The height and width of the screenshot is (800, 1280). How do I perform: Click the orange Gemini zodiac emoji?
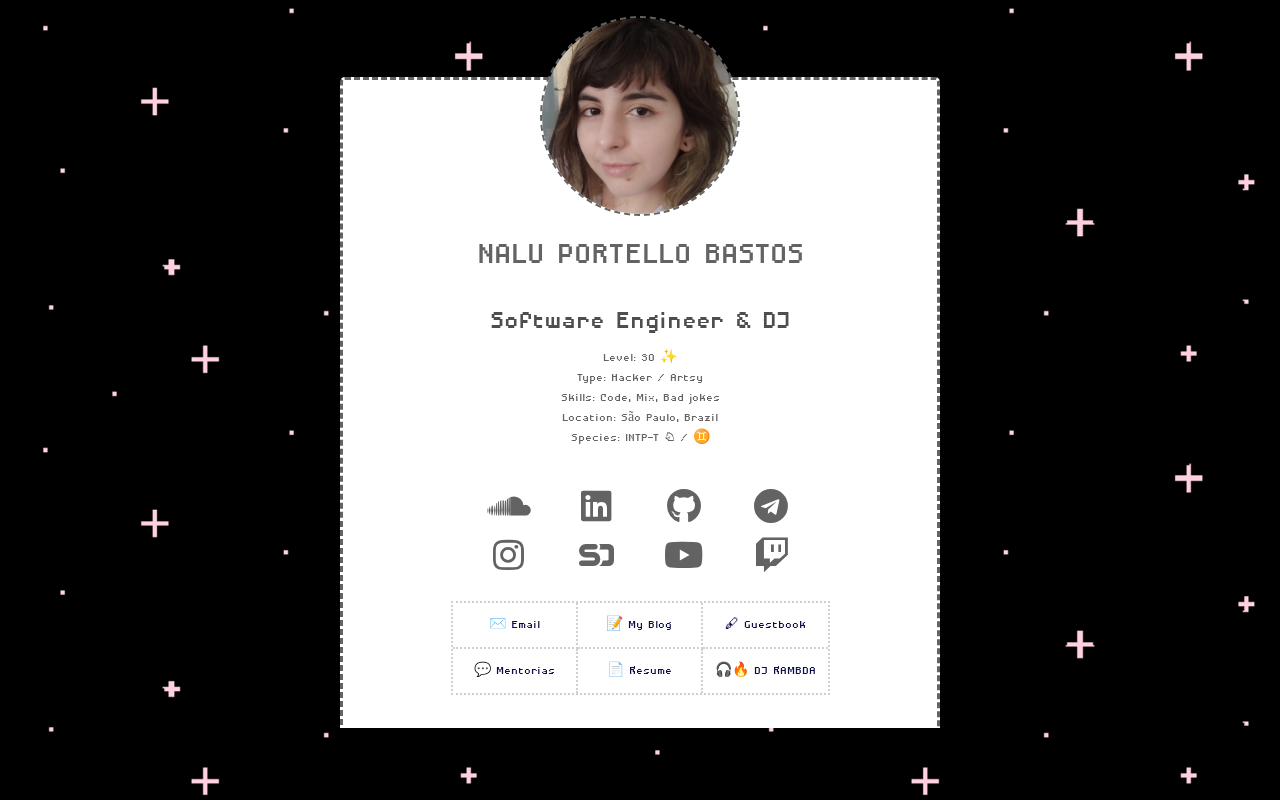point(702,437)
